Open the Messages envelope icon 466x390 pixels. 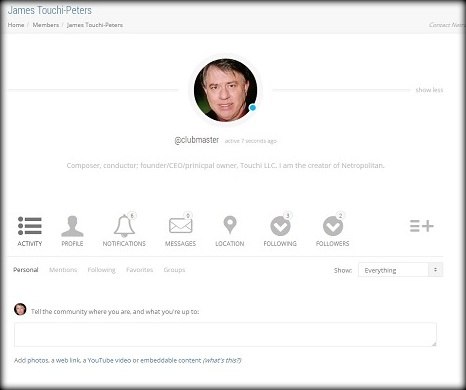[180, 226]
